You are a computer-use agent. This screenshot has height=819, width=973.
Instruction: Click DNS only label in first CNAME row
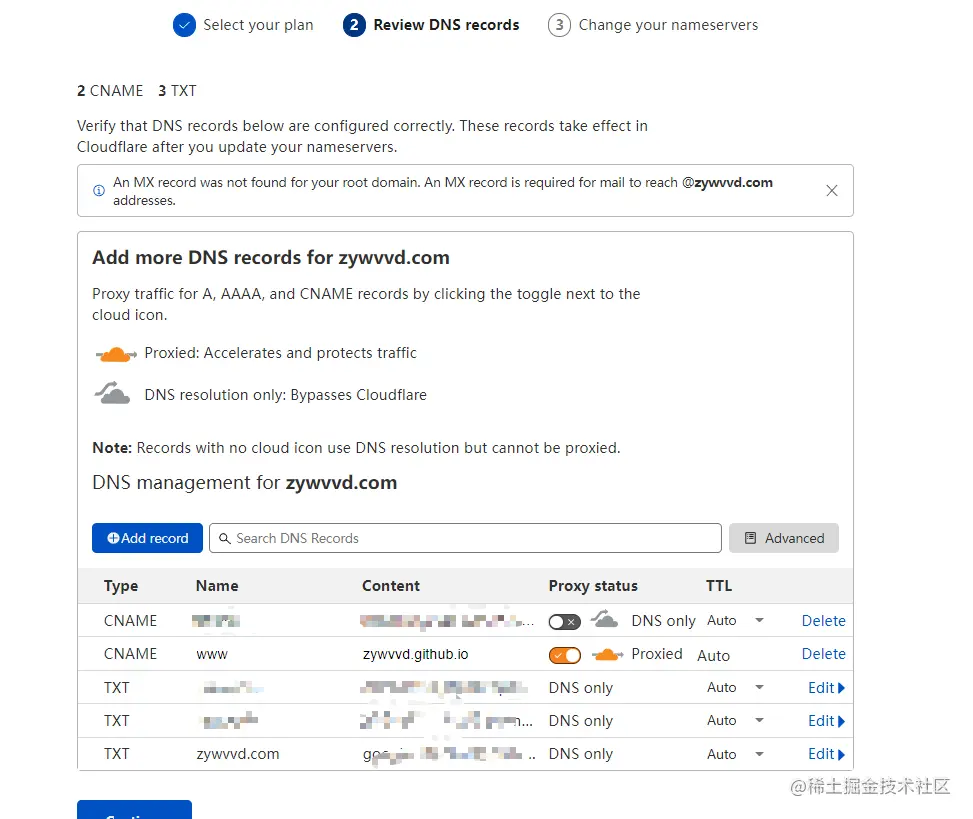(663, 621)
